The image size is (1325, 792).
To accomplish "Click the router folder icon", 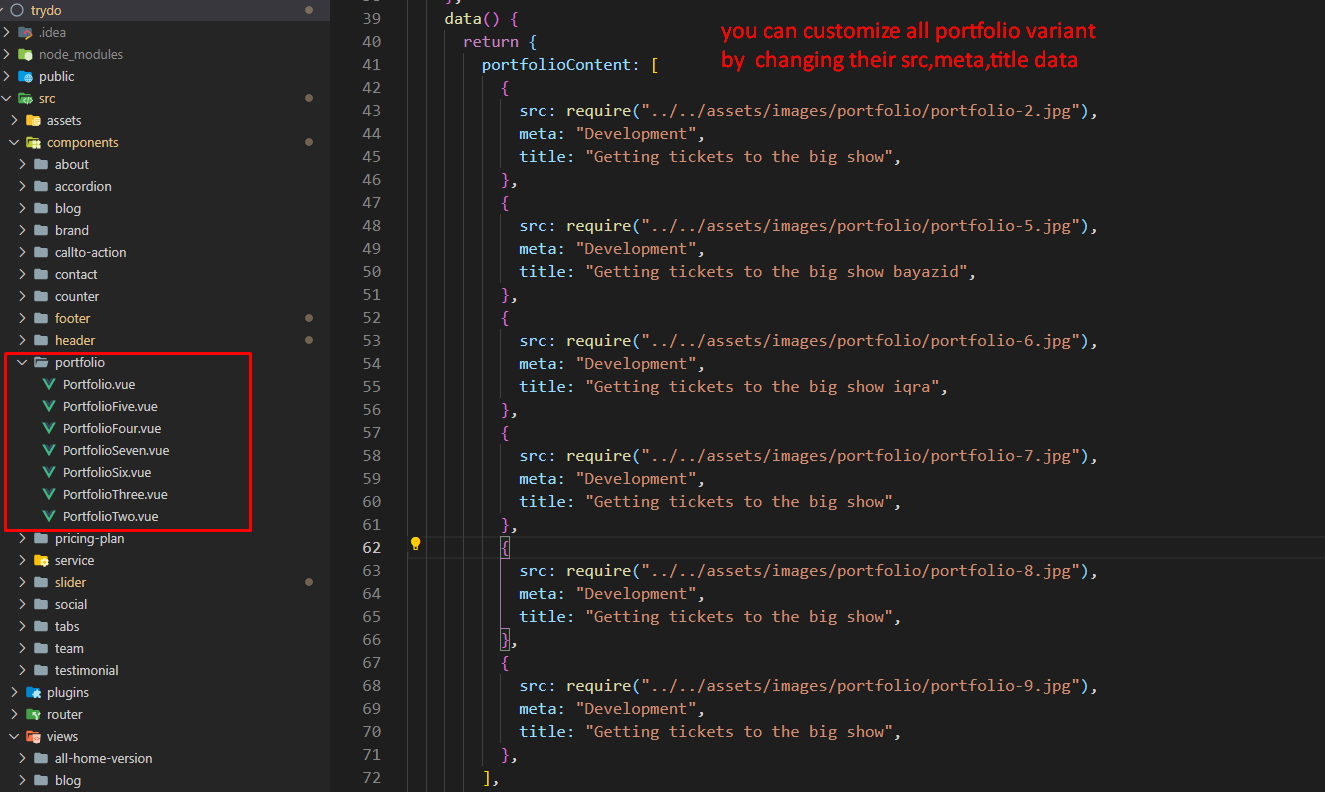I will pos(33,714).
